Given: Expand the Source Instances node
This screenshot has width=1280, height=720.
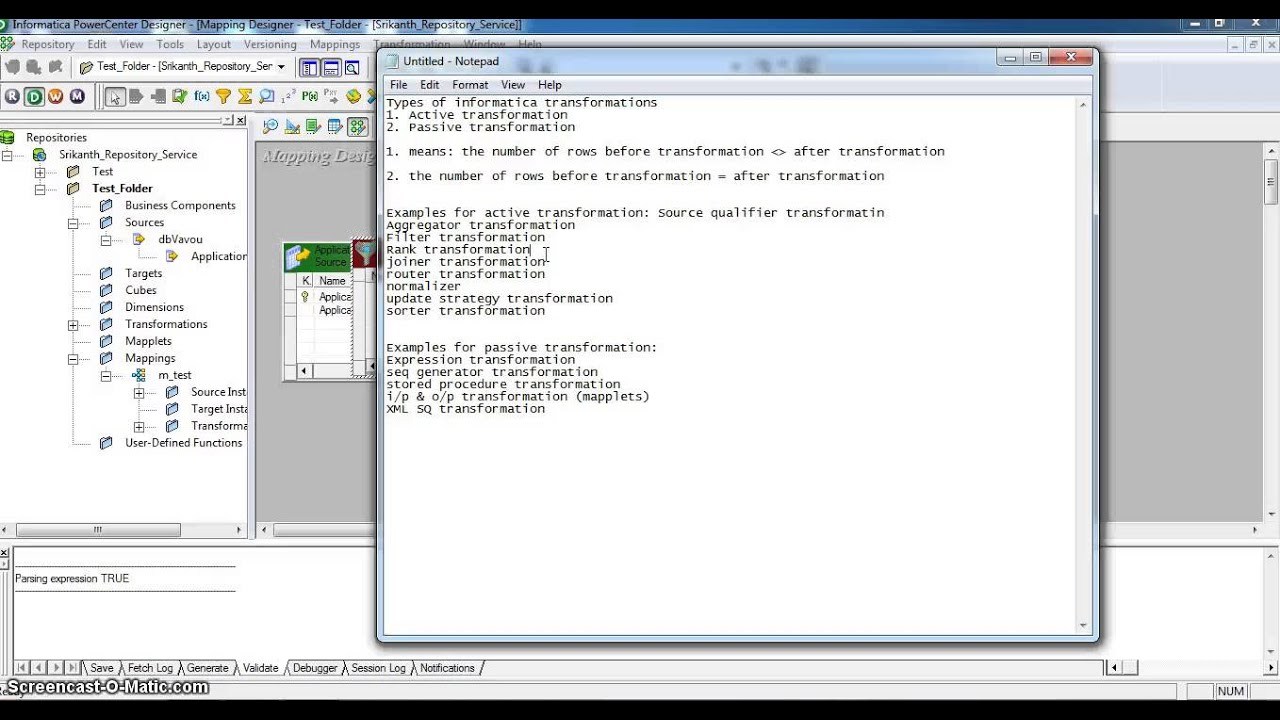Looking at the screenshot, I should [139, 393].
